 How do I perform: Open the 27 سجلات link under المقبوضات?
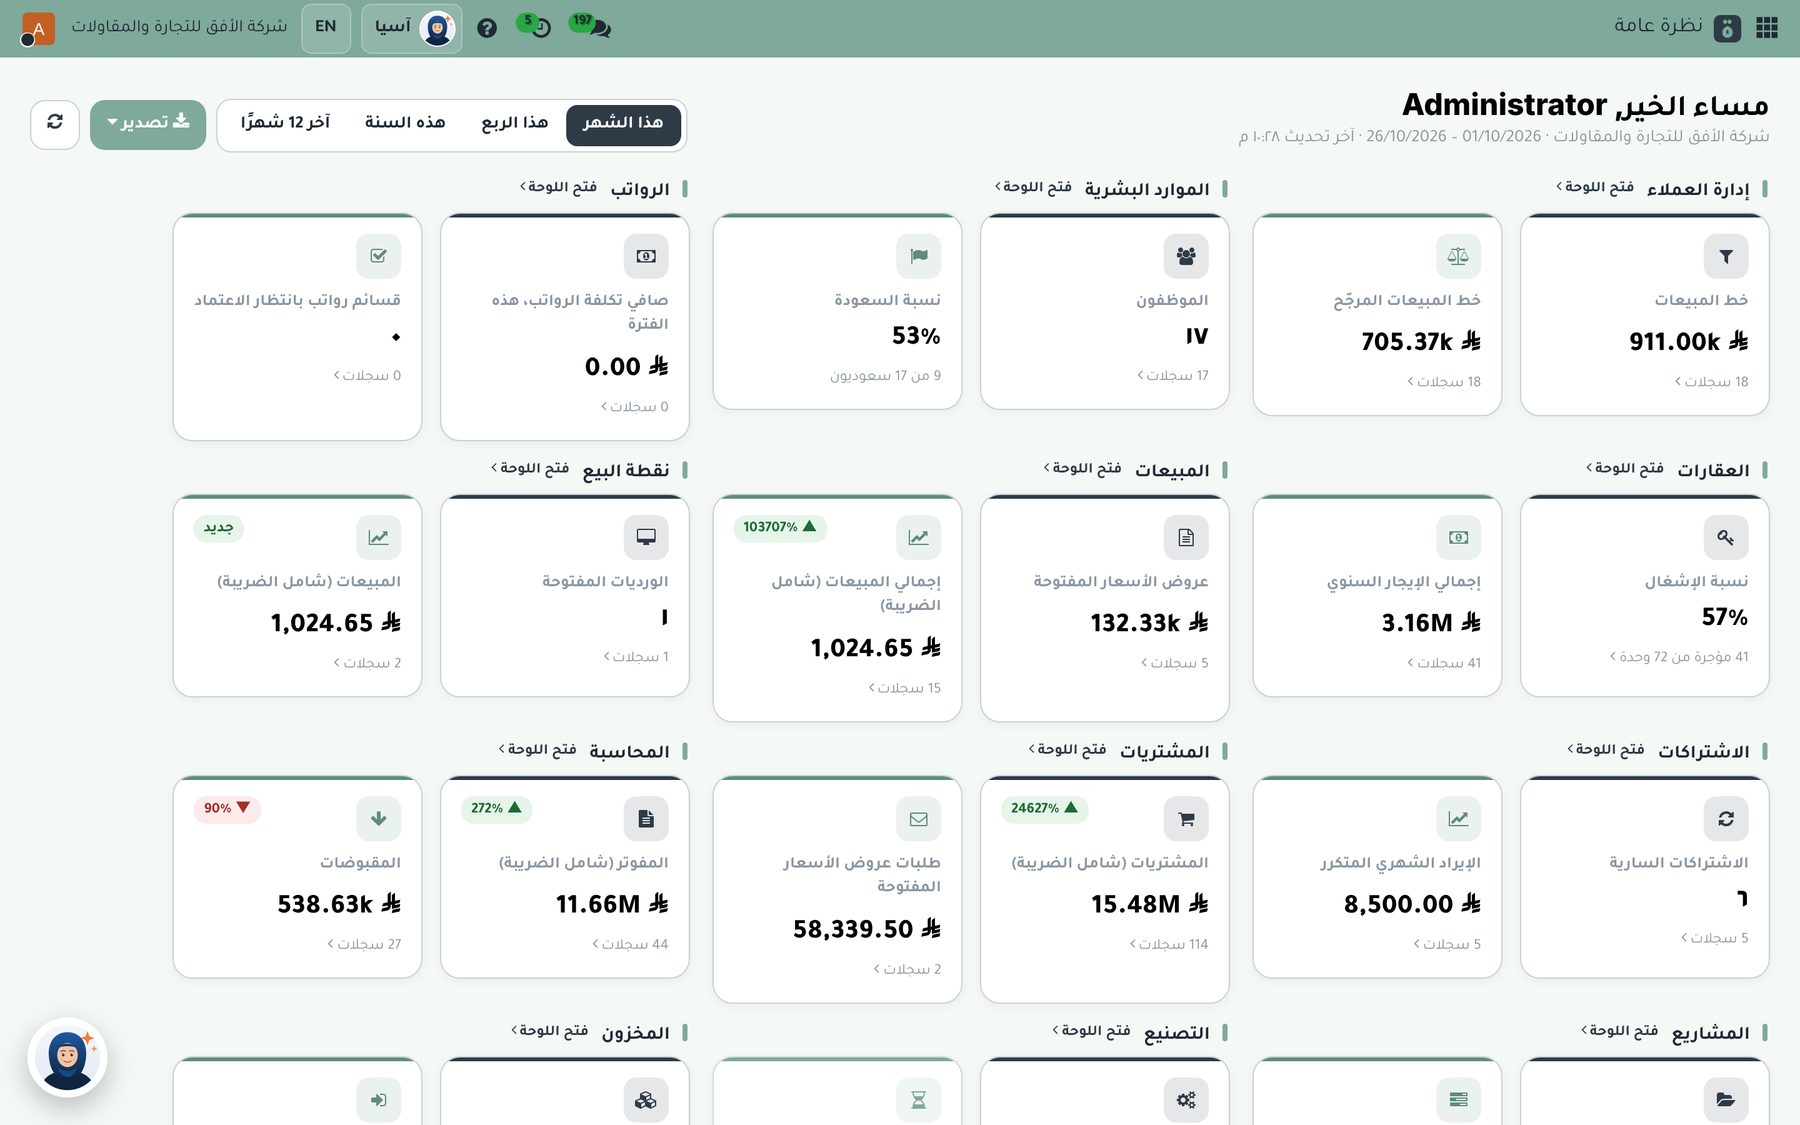tap(364, 943)
